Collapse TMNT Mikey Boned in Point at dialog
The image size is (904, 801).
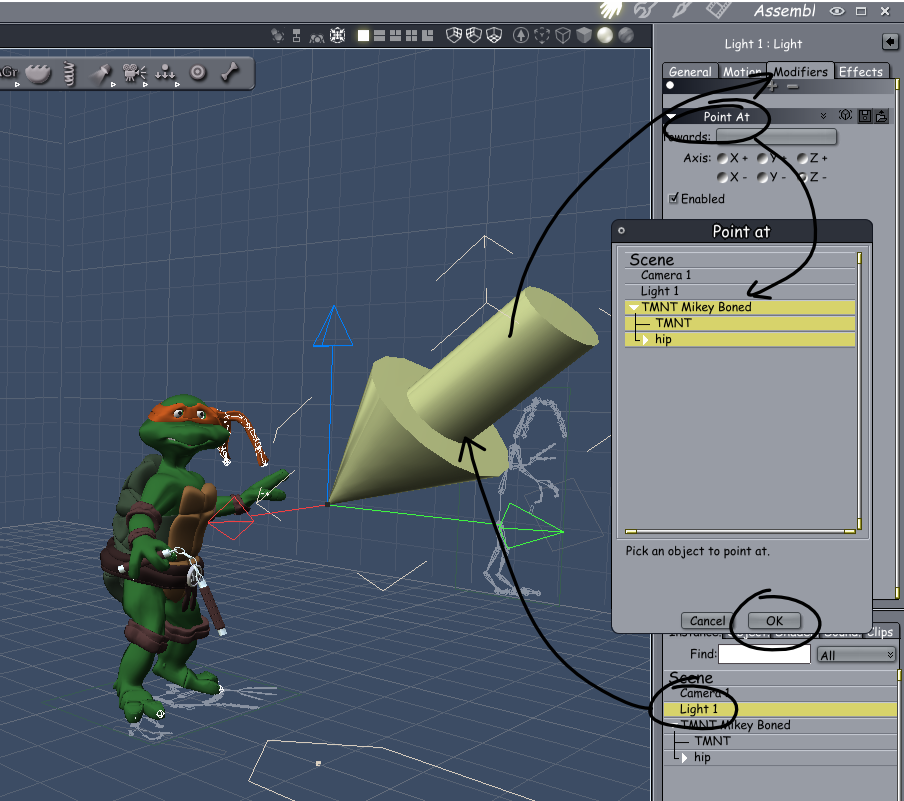(634, 307)
